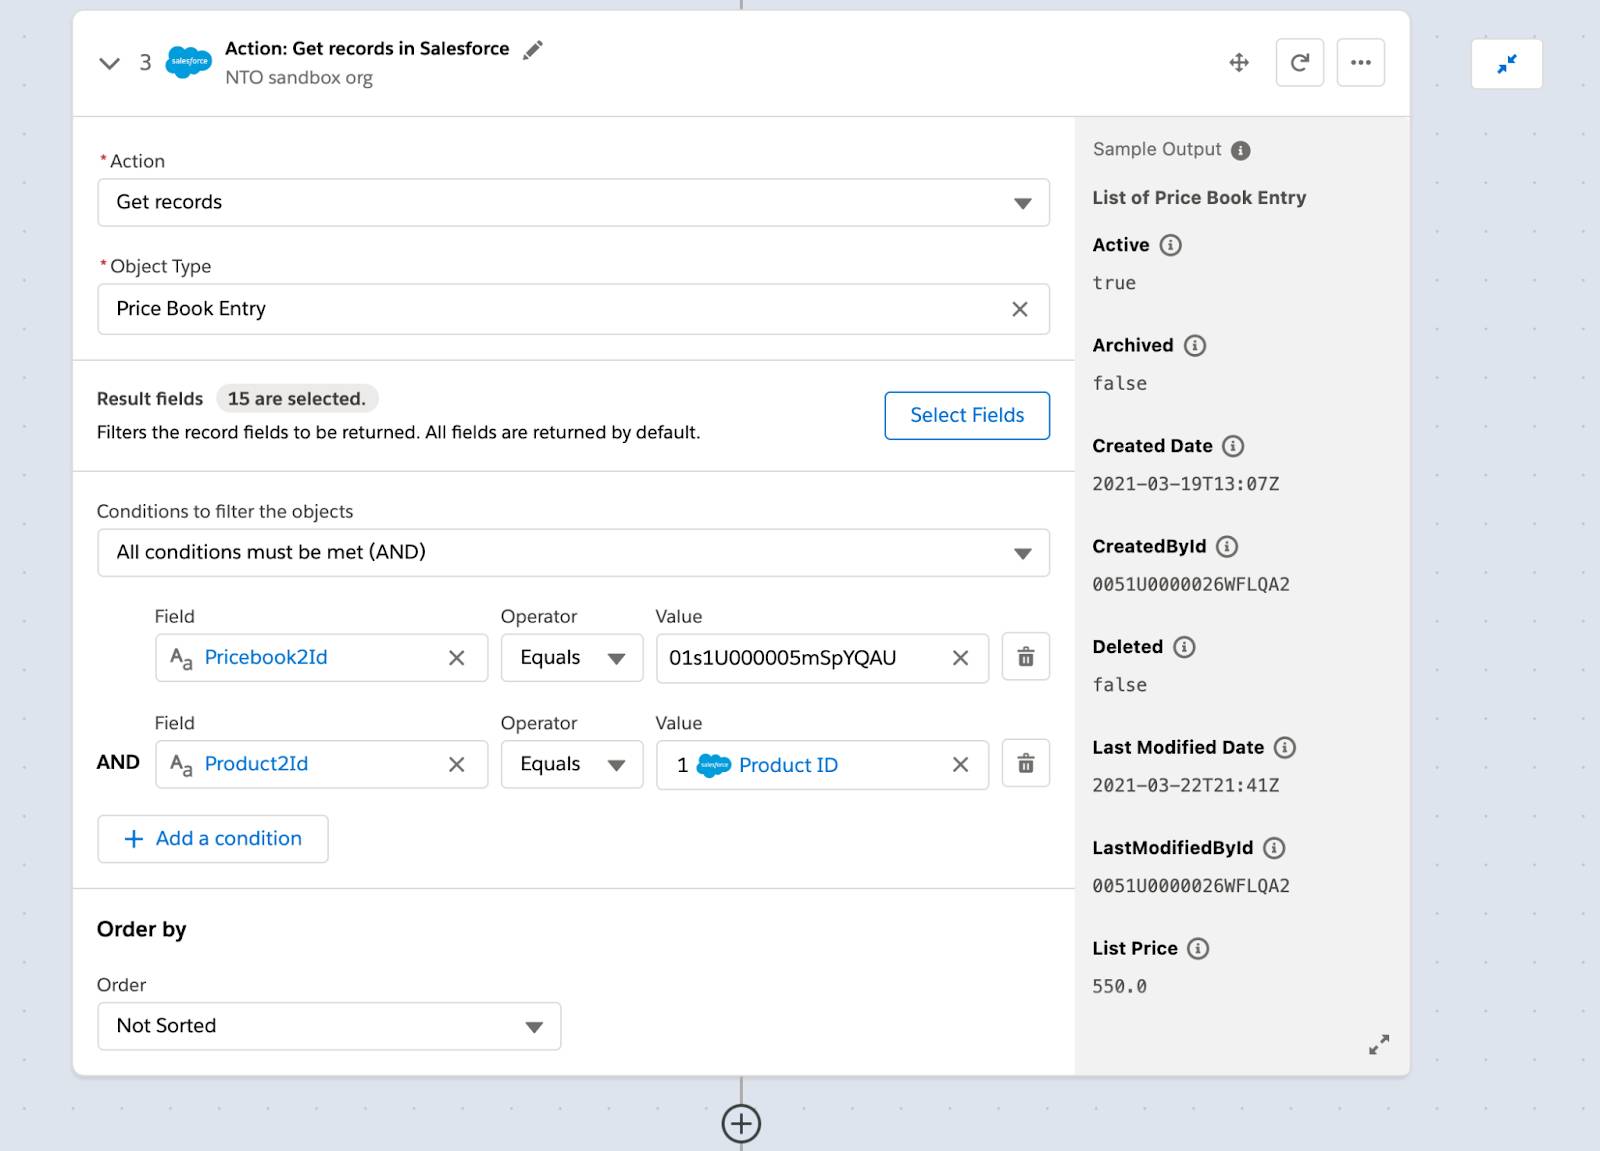Click the info icon next to Last Modified Date
1600x1151 pixels.
1286,748
